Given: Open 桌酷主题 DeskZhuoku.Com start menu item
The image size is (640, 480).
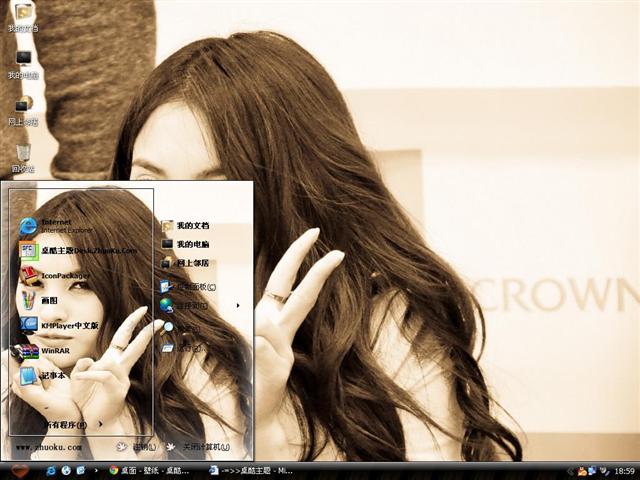Looking at the screenshot, I should pyautogui.click(x=78, y=251).
